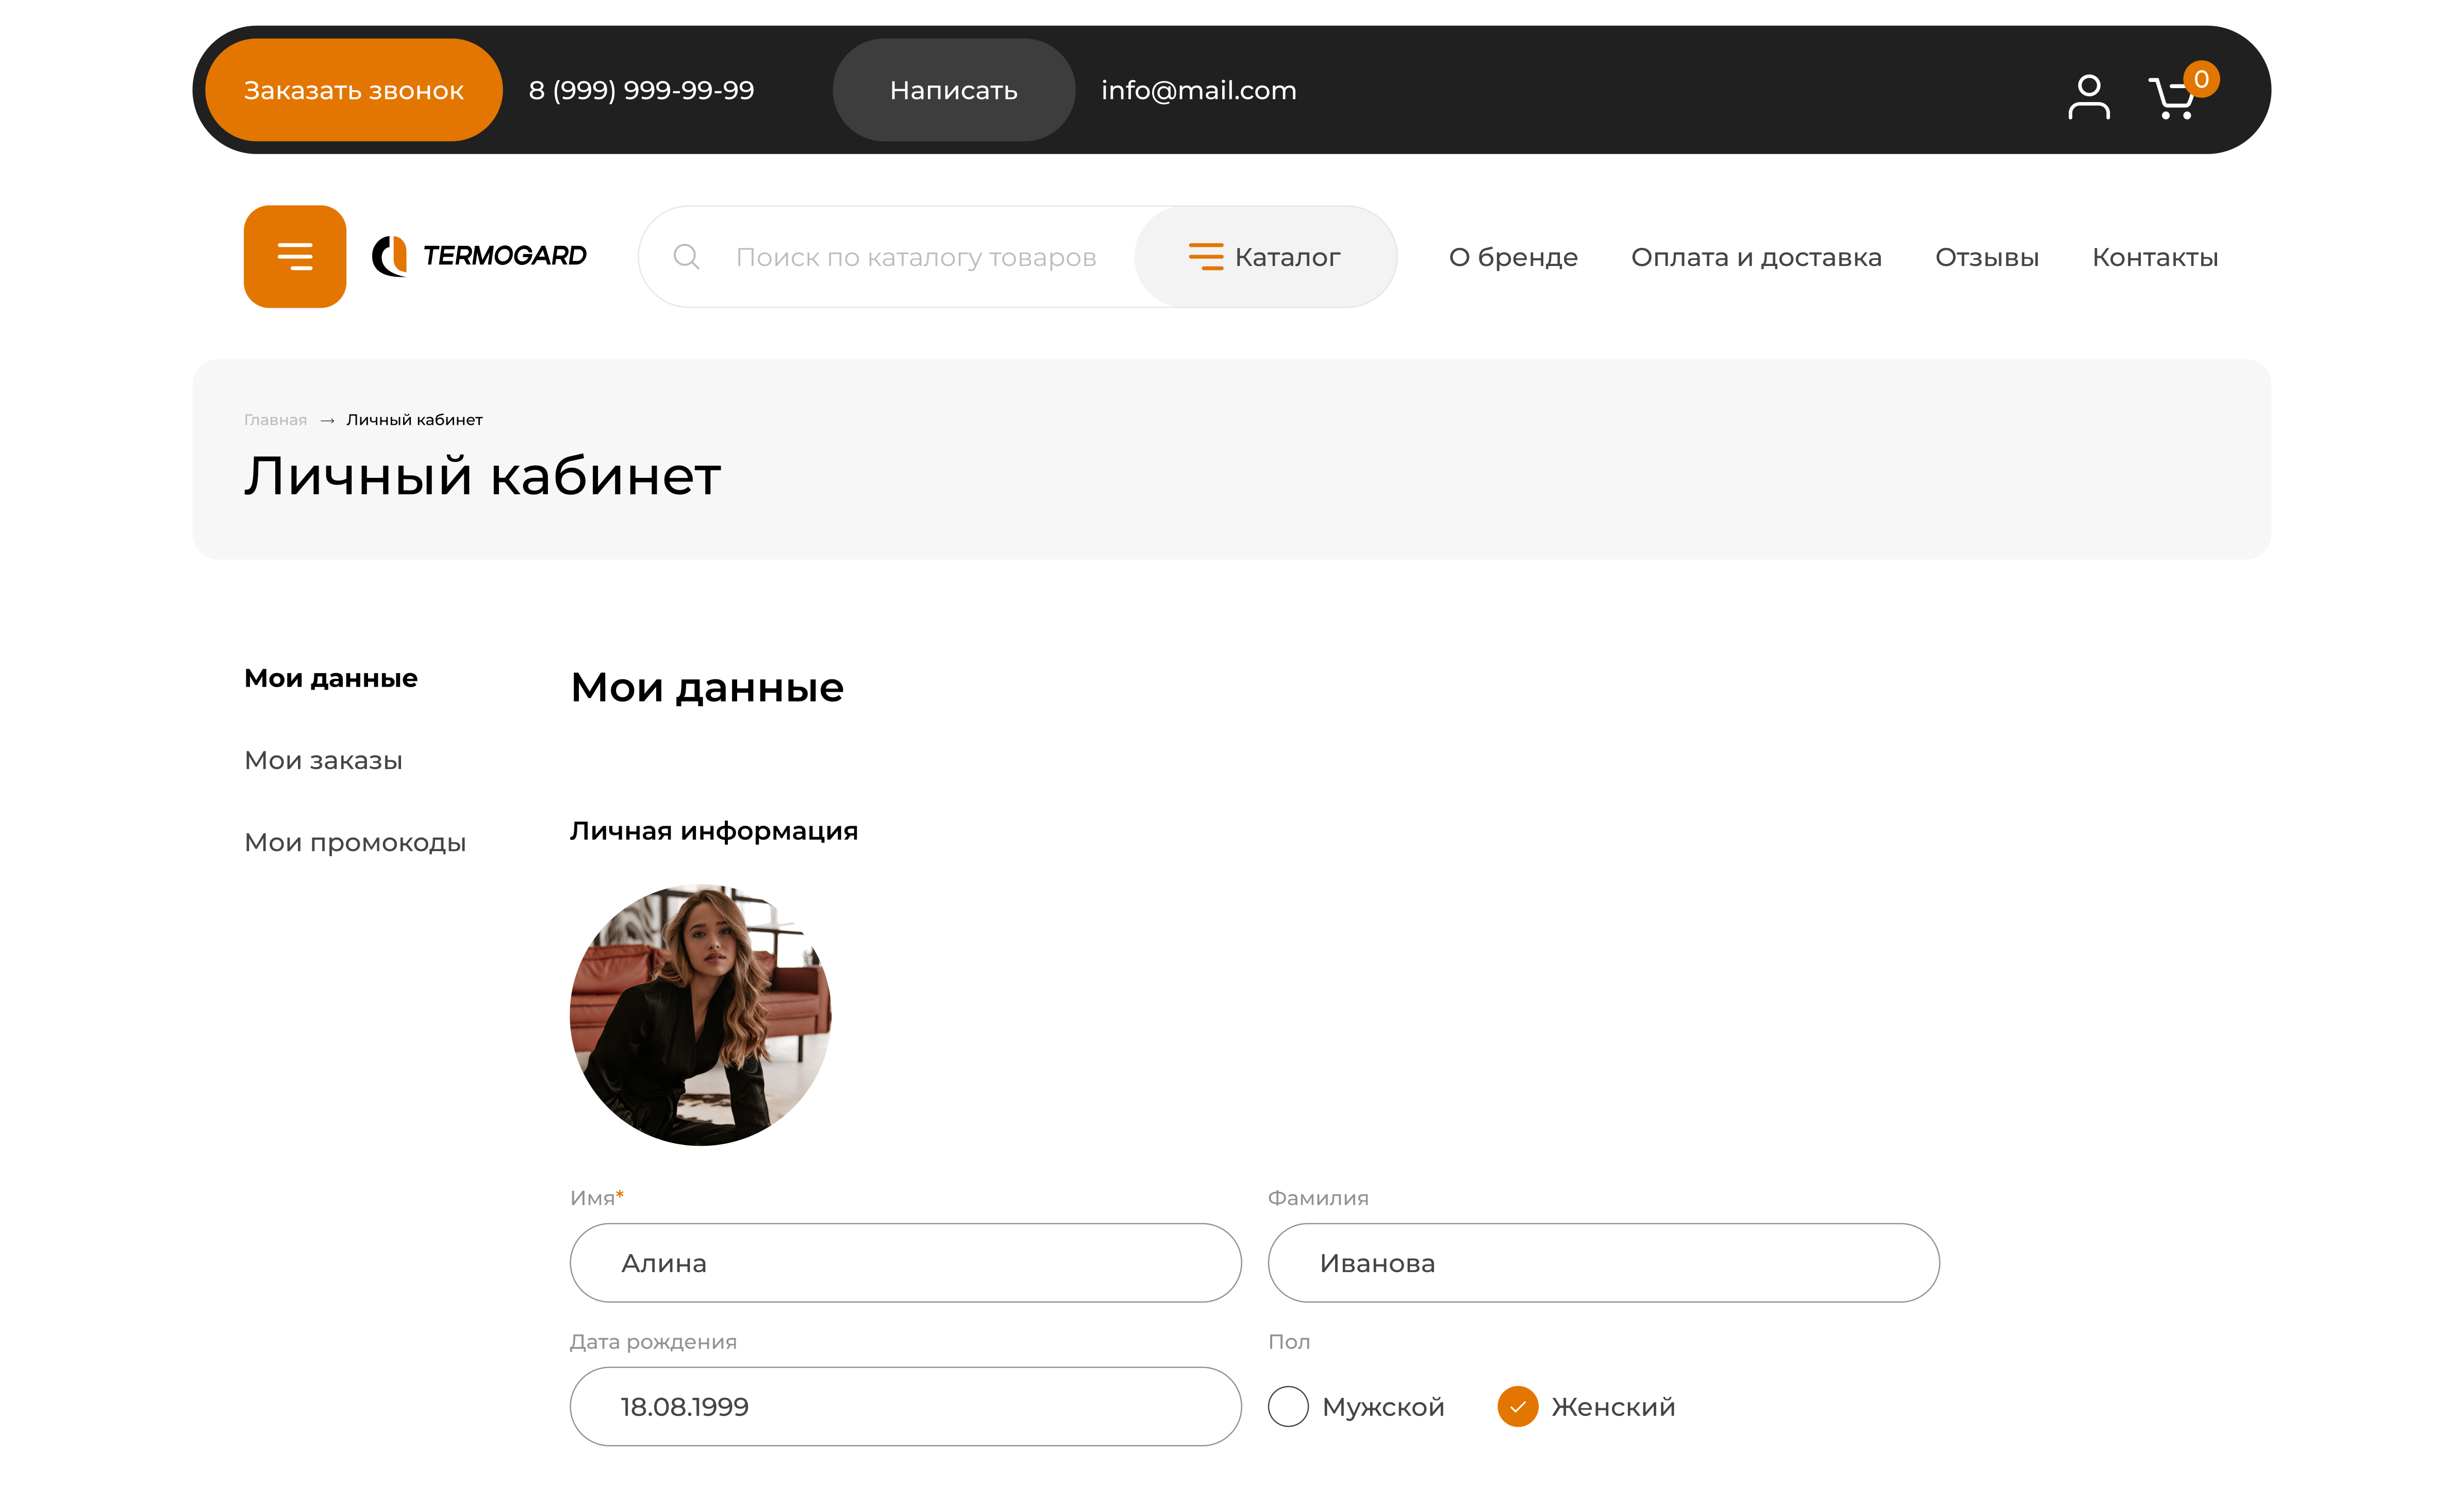2464x1501 pixels.
Task: Open the Оплата и доставка page
Action: 1756,257
